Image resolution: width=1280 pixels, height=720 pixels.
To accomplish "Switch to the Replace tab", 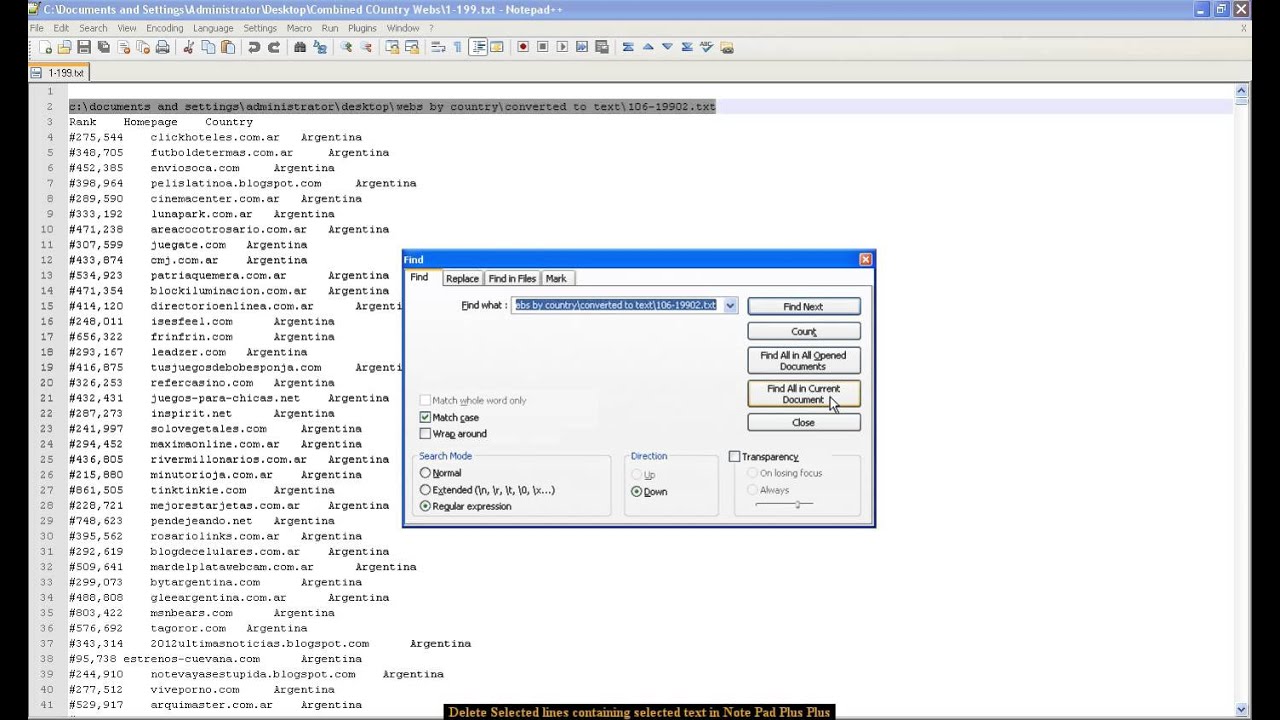I will (x=462, y=279).
